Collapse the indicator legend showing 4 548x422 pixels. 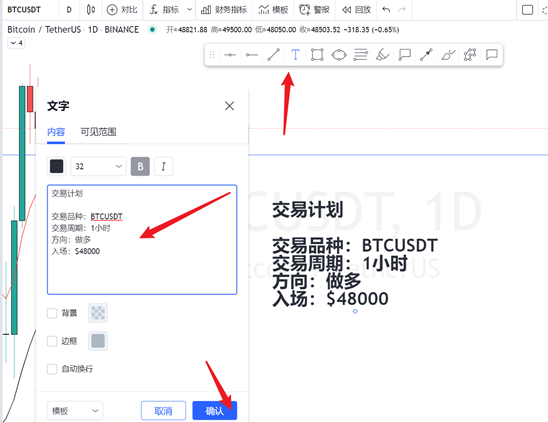tap(16, 43)
